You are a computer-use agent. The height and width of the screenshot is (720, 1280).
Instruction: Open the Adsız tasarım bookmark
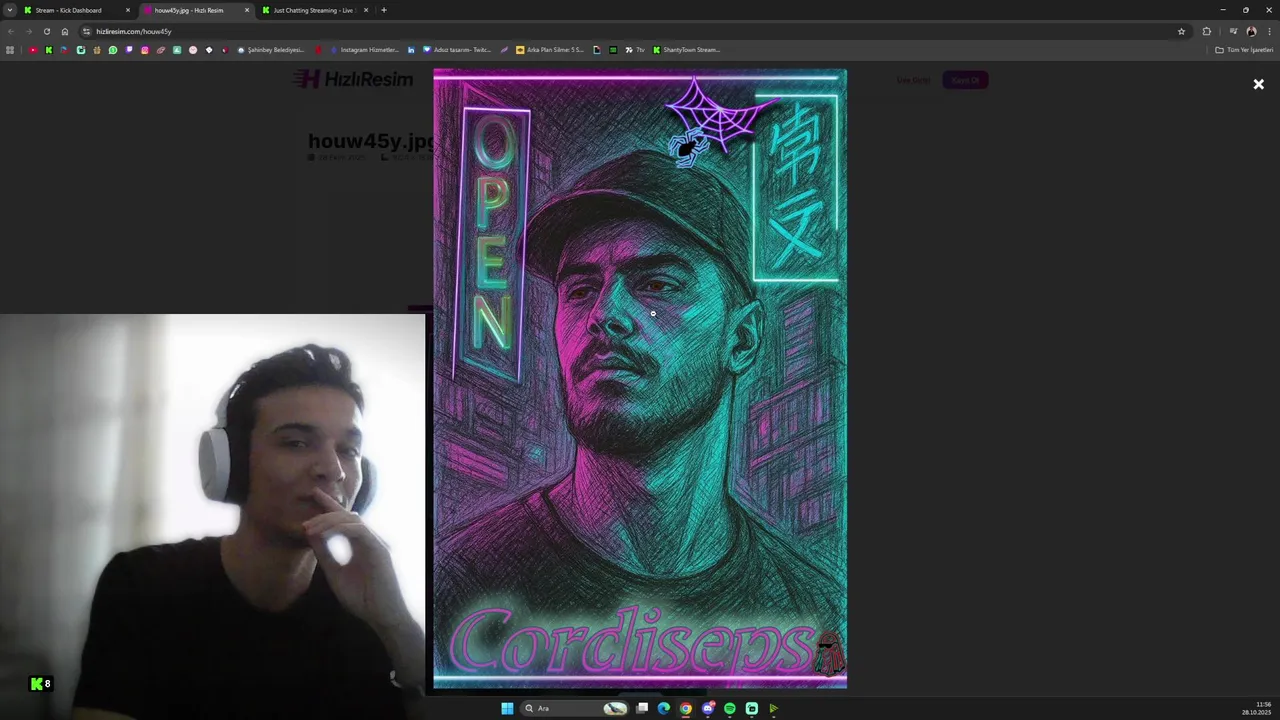coord(457,50)
